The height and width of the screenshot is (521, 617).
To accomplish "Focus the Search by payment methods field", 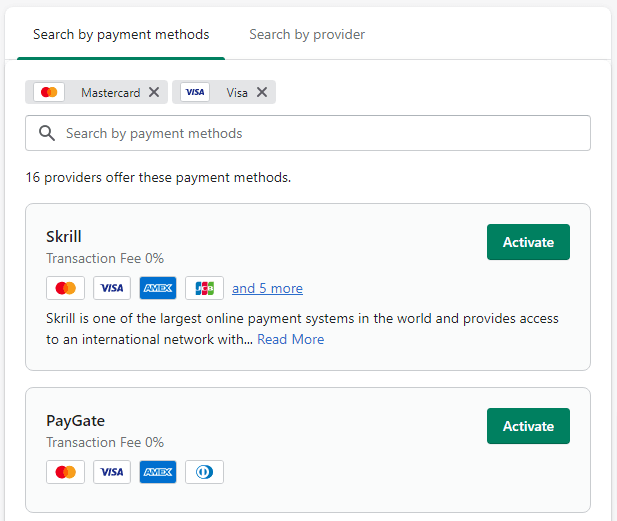I will click(x=308, y=133).
